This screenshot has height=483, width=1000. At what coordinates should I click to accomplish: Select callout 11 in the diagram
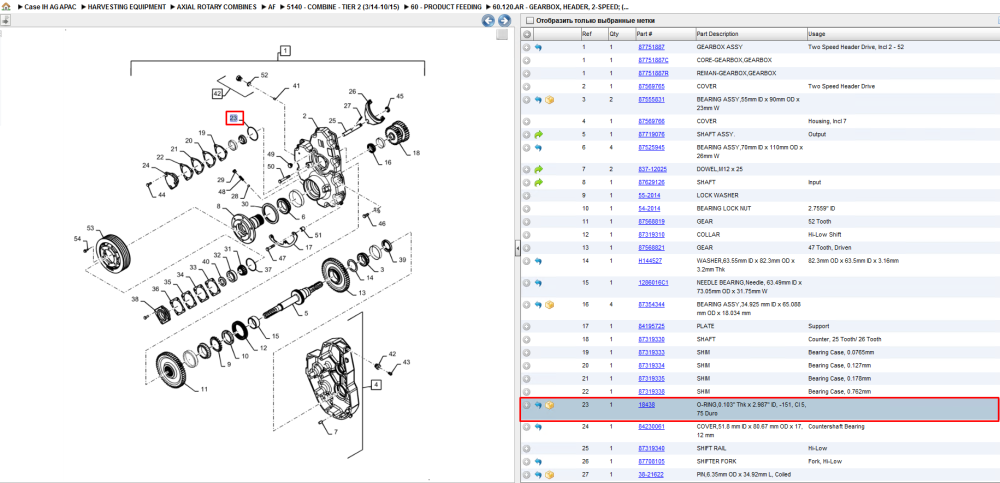tap(204, 389)
